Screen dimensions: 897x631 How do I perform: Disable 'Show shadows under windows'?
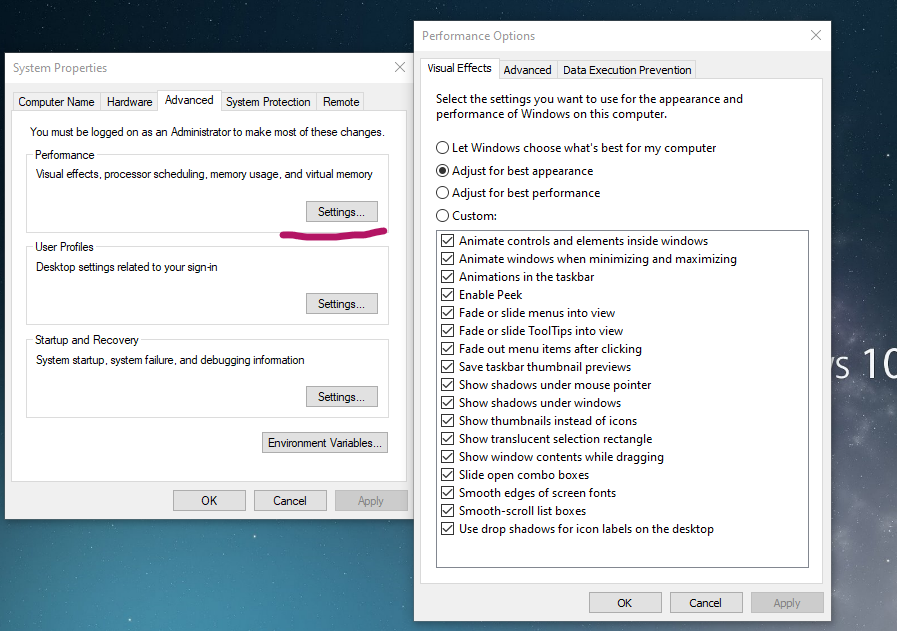click(447, 403)
